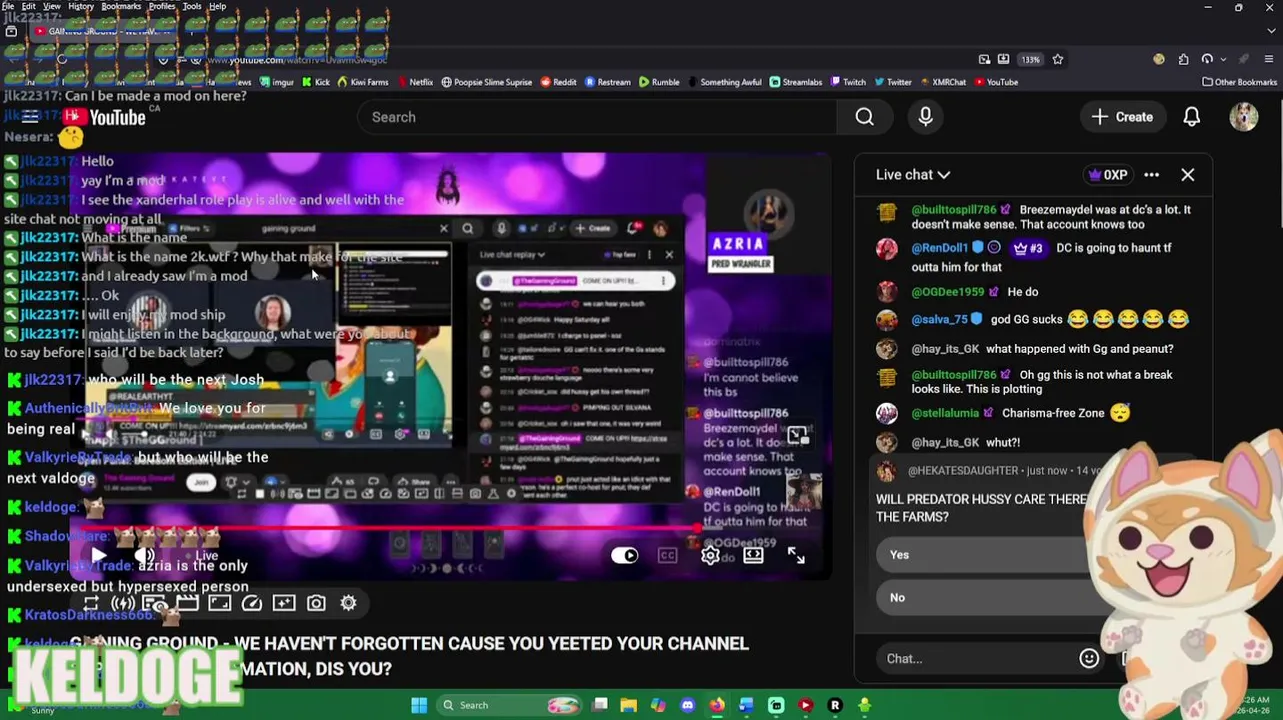Open the account avatar menu
The image size is (1283, 720).
pos(1243,117)
